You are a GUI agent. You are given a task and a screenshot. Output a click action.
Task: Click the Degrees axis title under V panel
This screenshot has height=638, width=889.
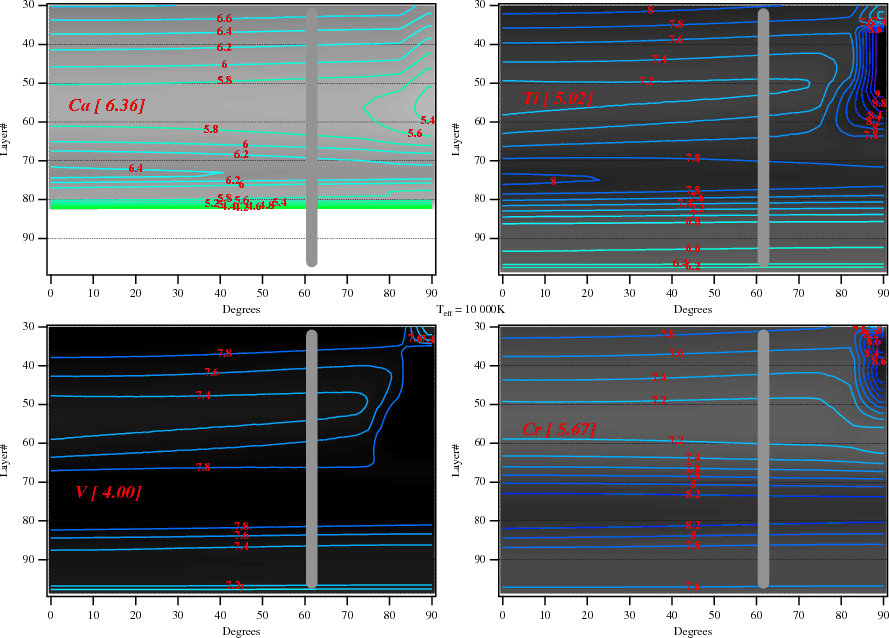pyautogui.click(x=241, y=631)
